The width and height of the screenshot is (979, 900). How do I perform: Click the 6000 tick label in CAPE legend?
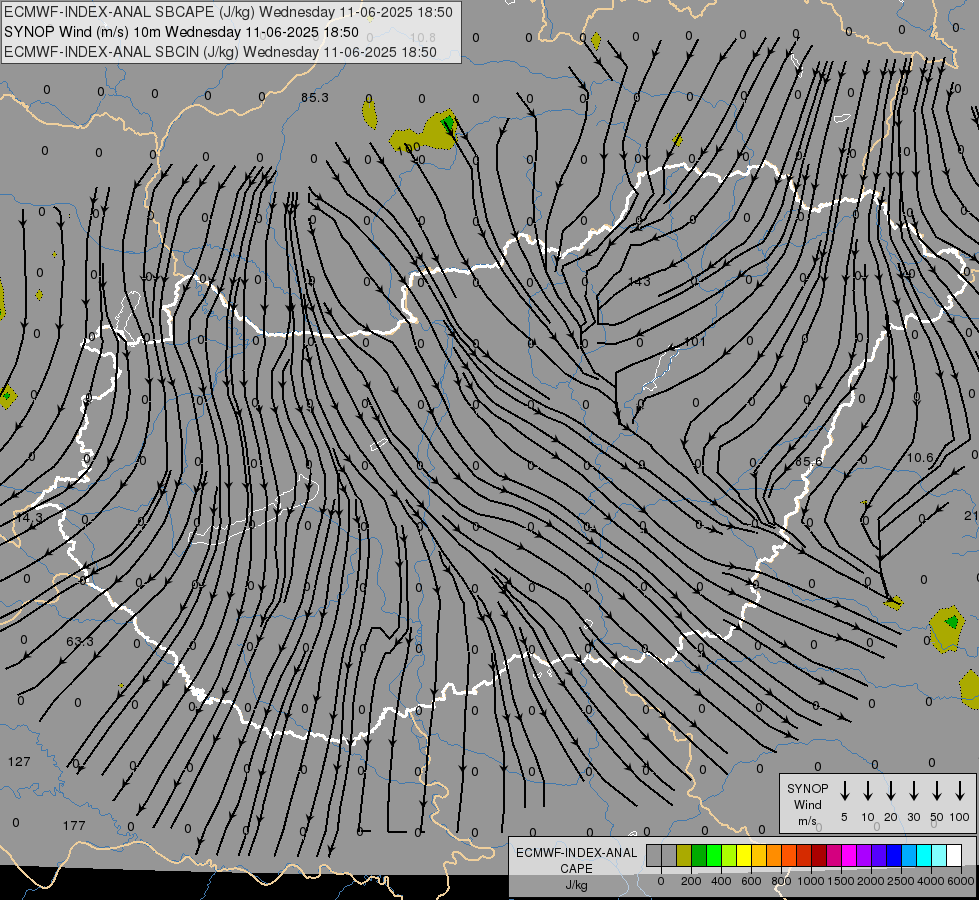point(960,881)
